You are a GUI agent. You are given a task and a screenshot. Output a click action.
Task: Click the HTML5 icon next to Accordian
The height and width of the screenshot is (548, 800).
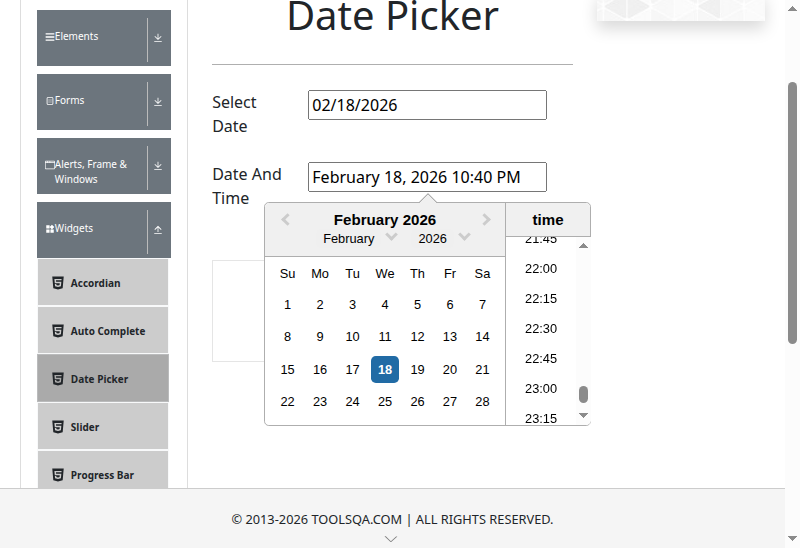pyautogui.click(x=58, y=283)
